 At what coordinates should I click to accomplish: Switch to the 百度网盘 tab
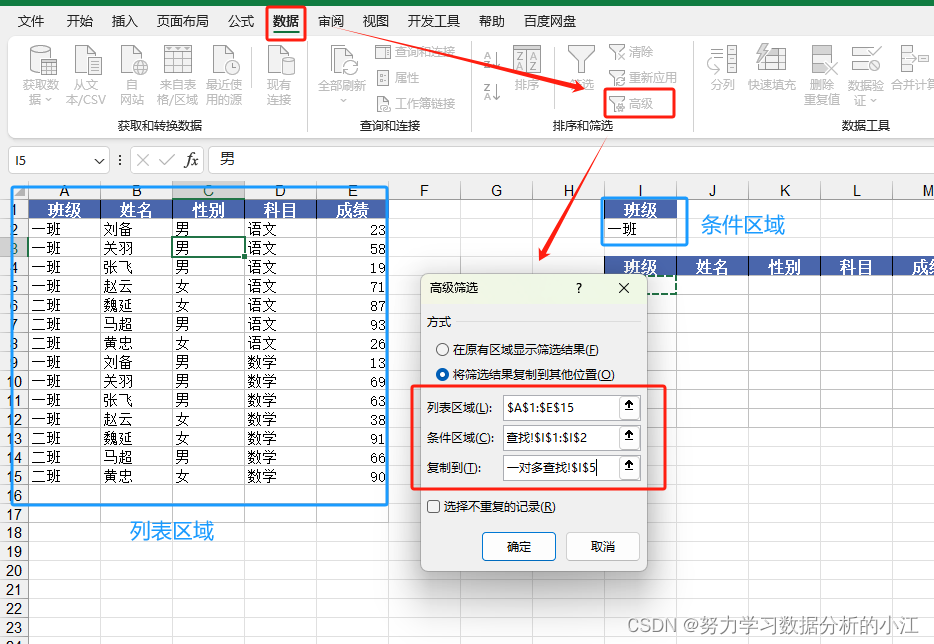tap(550, 21)
